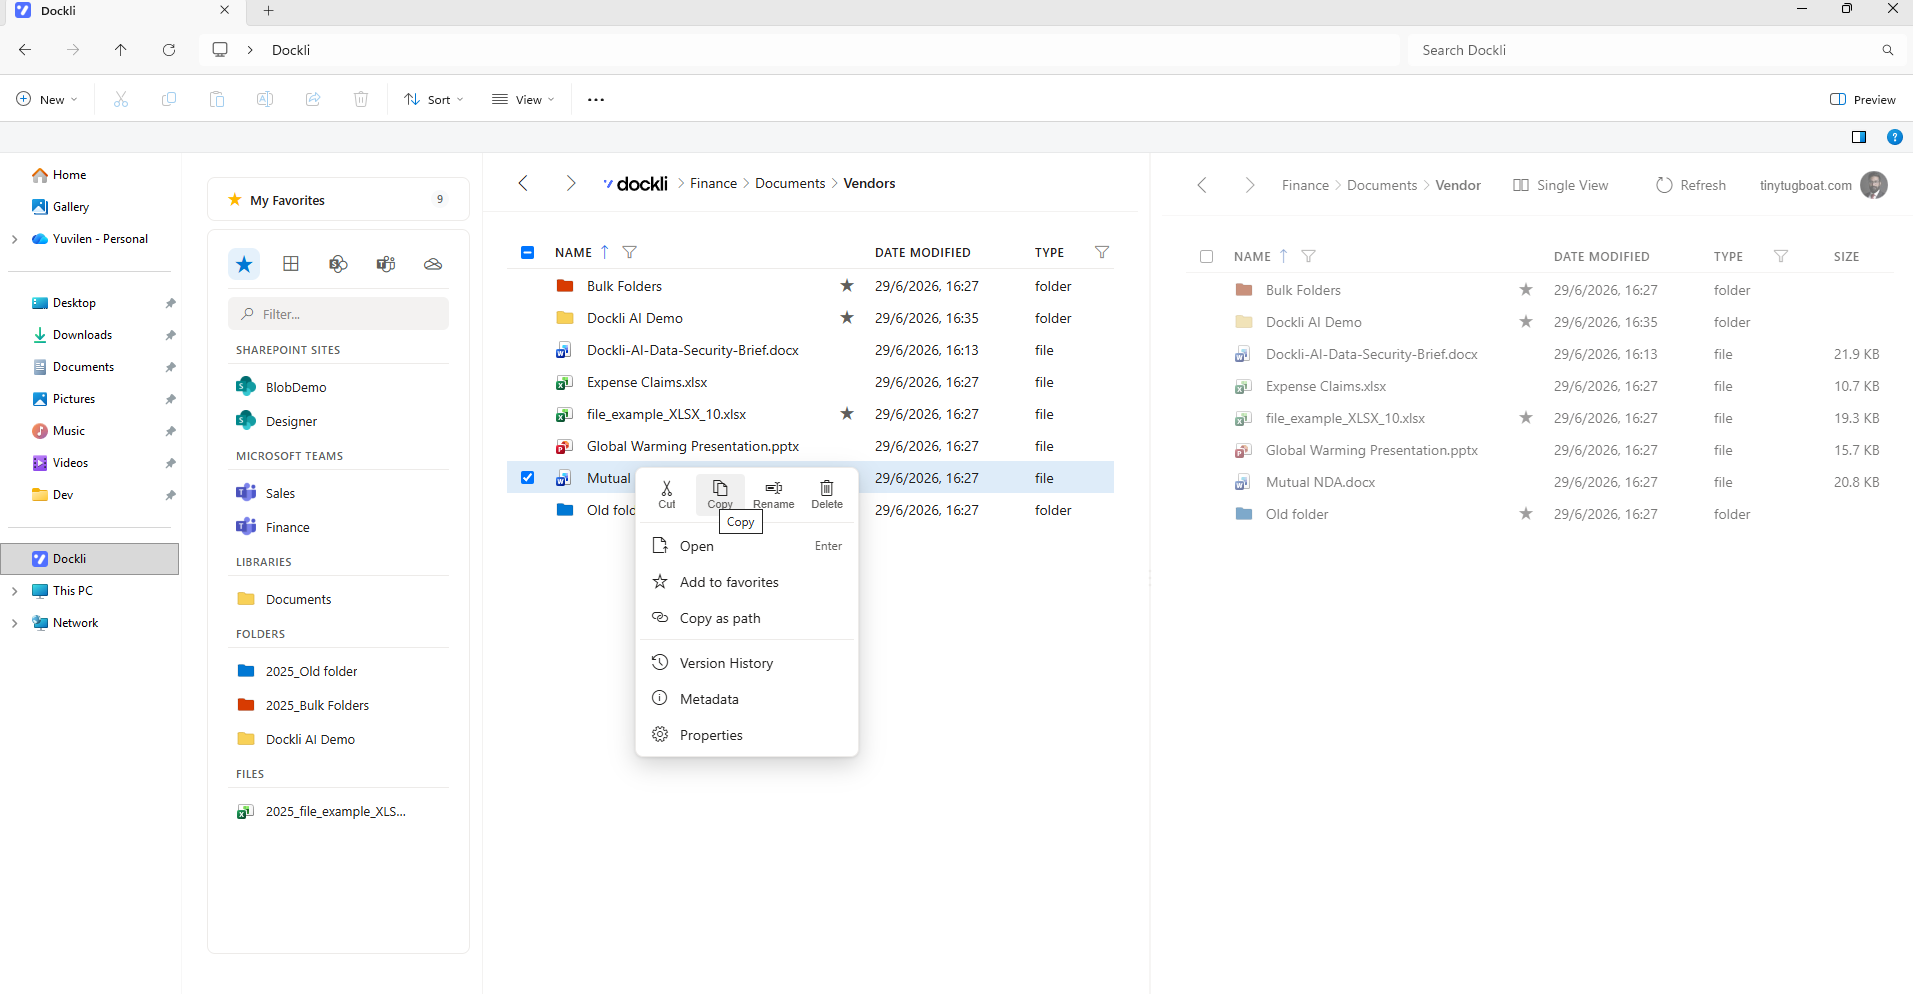Uncheck the Mutual NDA row checkbox
1913x994 pixels.
coord(528,478)
